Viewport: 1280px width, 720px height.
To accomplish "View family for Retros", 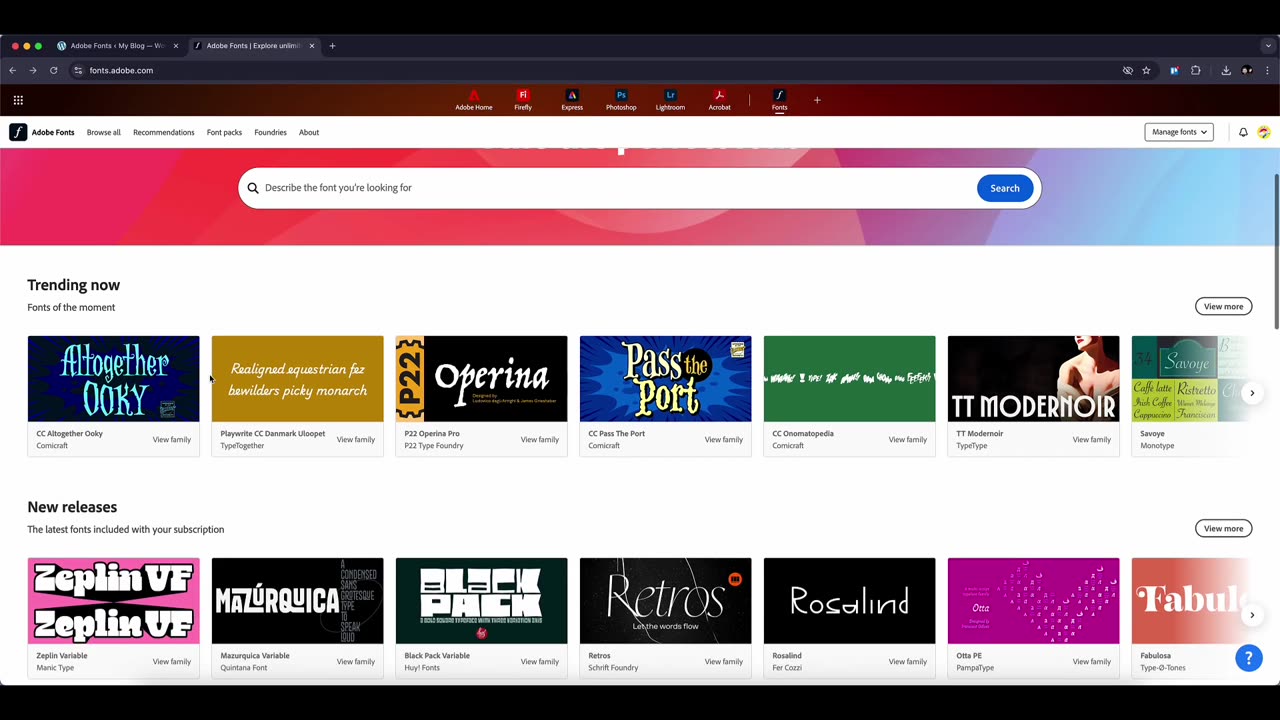I will point(724,662).
